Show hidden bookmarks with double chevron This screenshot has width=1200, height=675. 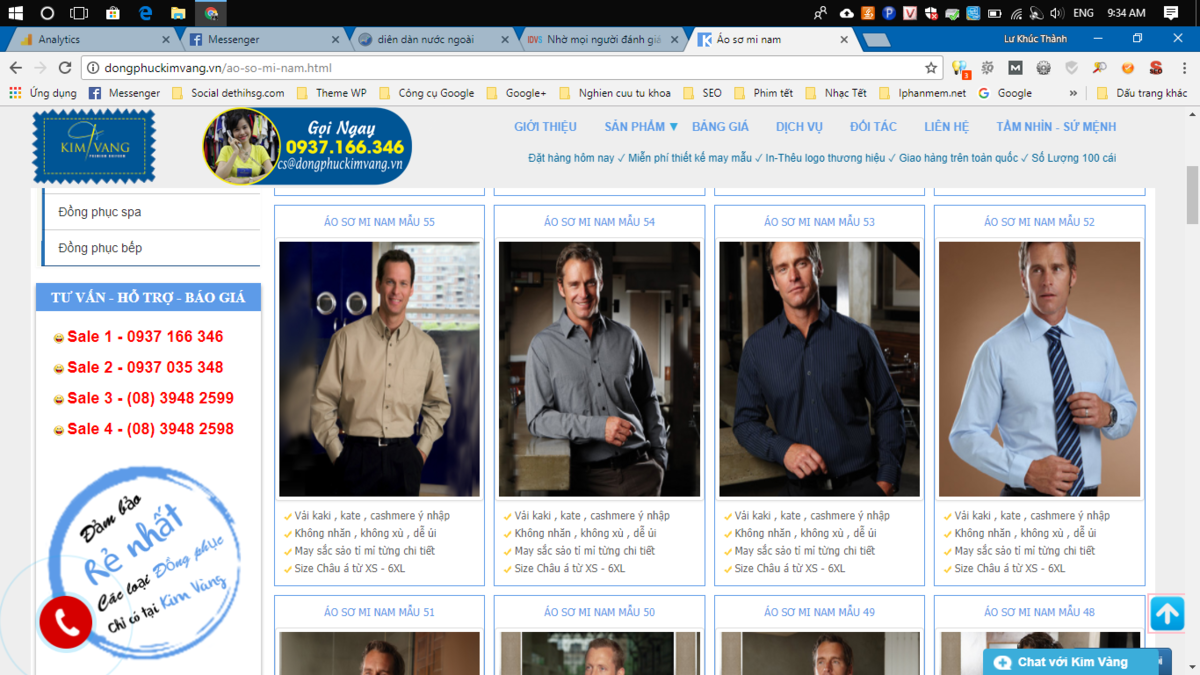click(1073, 93)
